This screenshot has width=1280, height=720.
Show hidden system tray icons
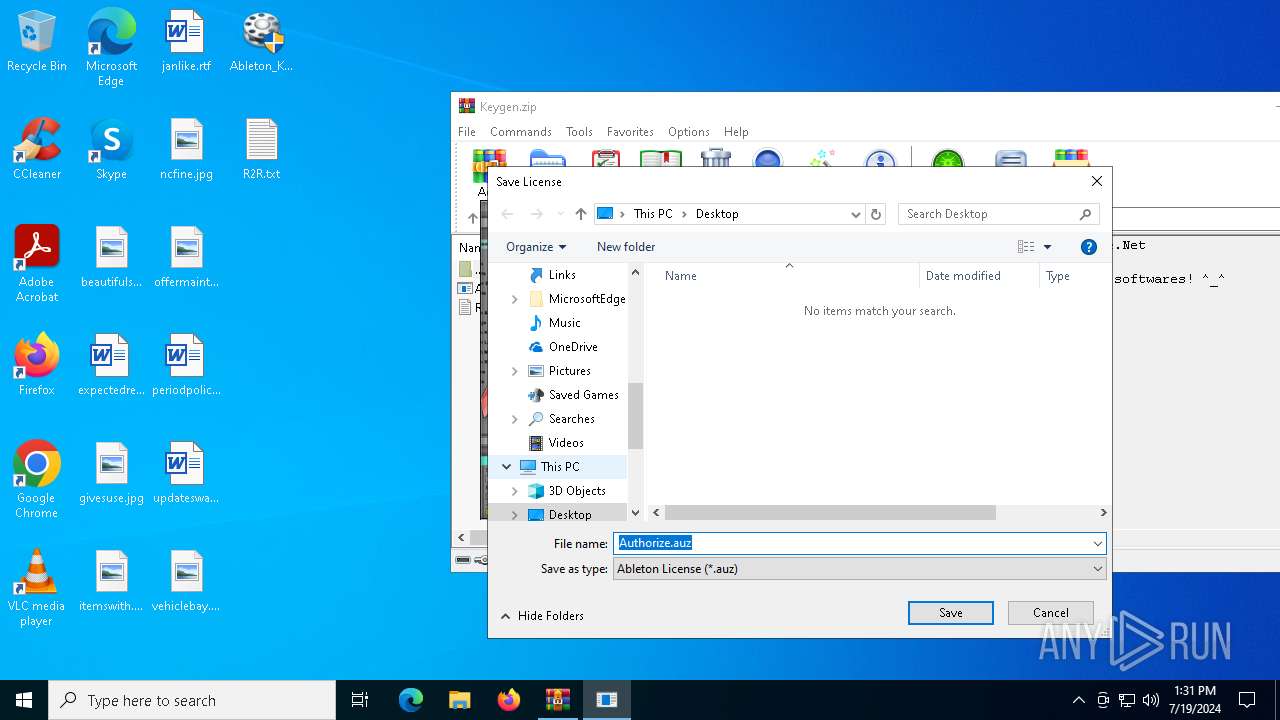(1078, 700)
